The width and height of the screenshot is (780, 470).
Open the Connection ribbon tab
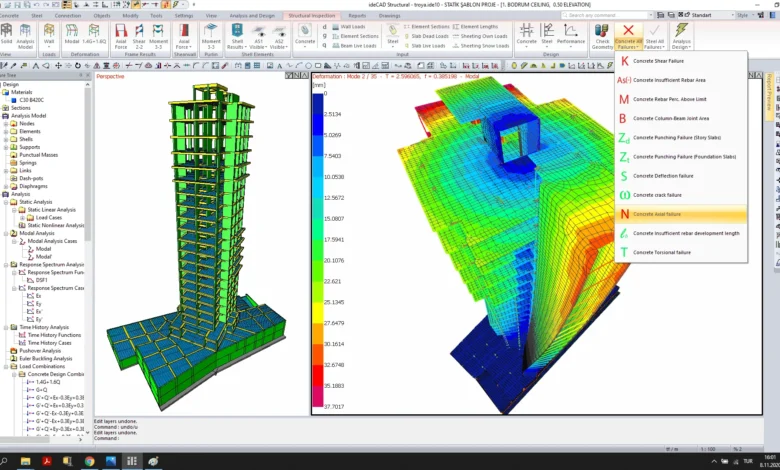68,16
